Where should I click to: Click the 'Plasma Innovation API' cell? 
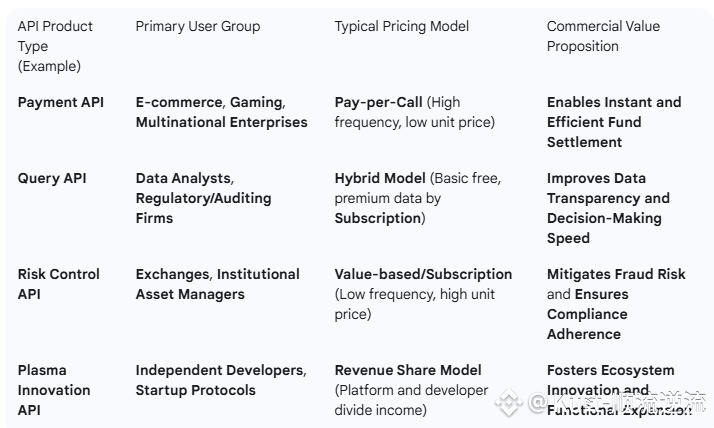54,390
